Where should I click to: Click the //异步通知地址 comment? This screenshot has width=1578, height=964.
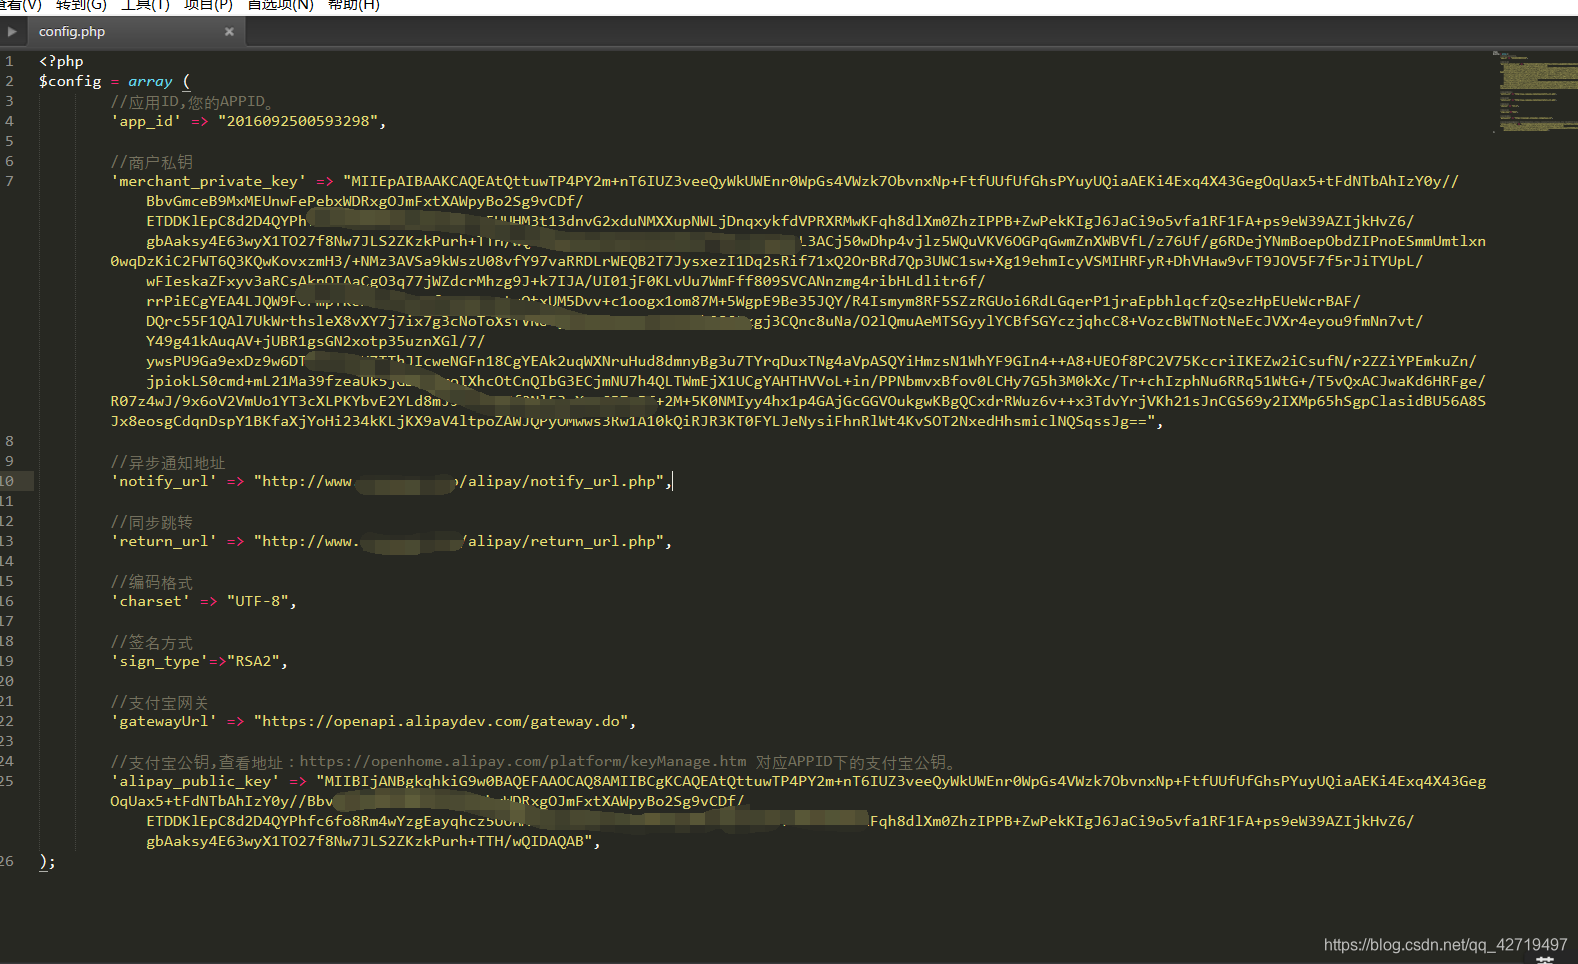168,463
